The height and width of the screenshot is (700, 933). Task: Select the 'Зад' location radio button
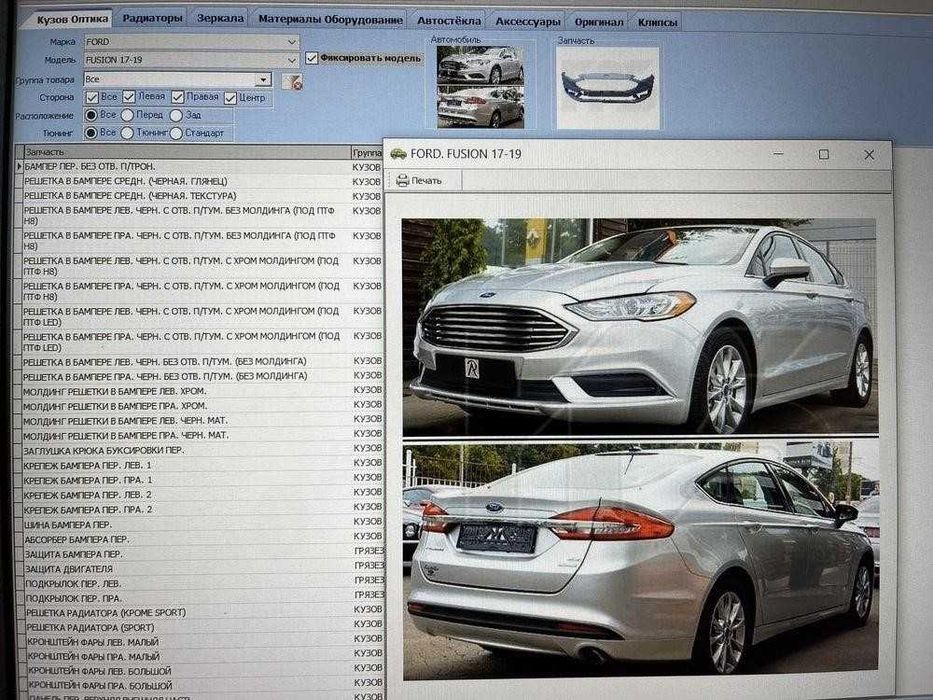tap(176, 115)
